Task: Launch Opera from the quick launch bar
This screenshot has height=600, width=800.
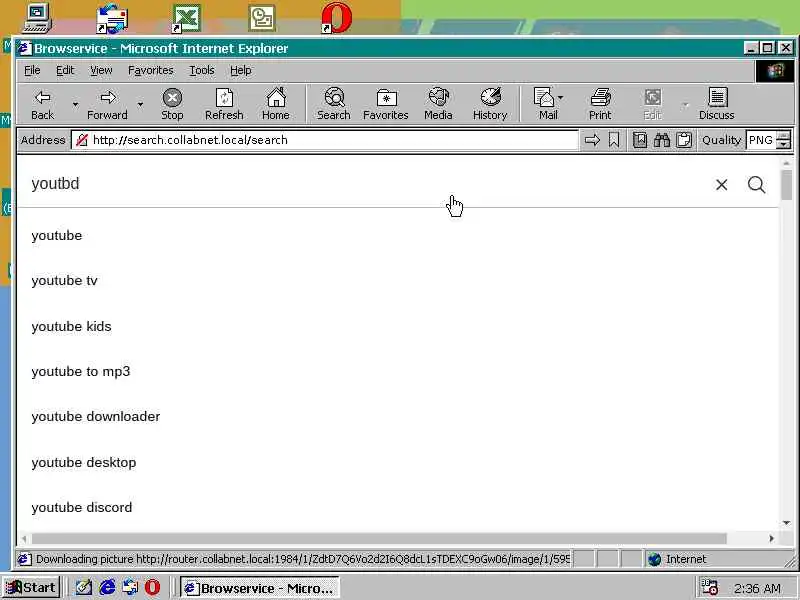Action: [x=152, y=588]
